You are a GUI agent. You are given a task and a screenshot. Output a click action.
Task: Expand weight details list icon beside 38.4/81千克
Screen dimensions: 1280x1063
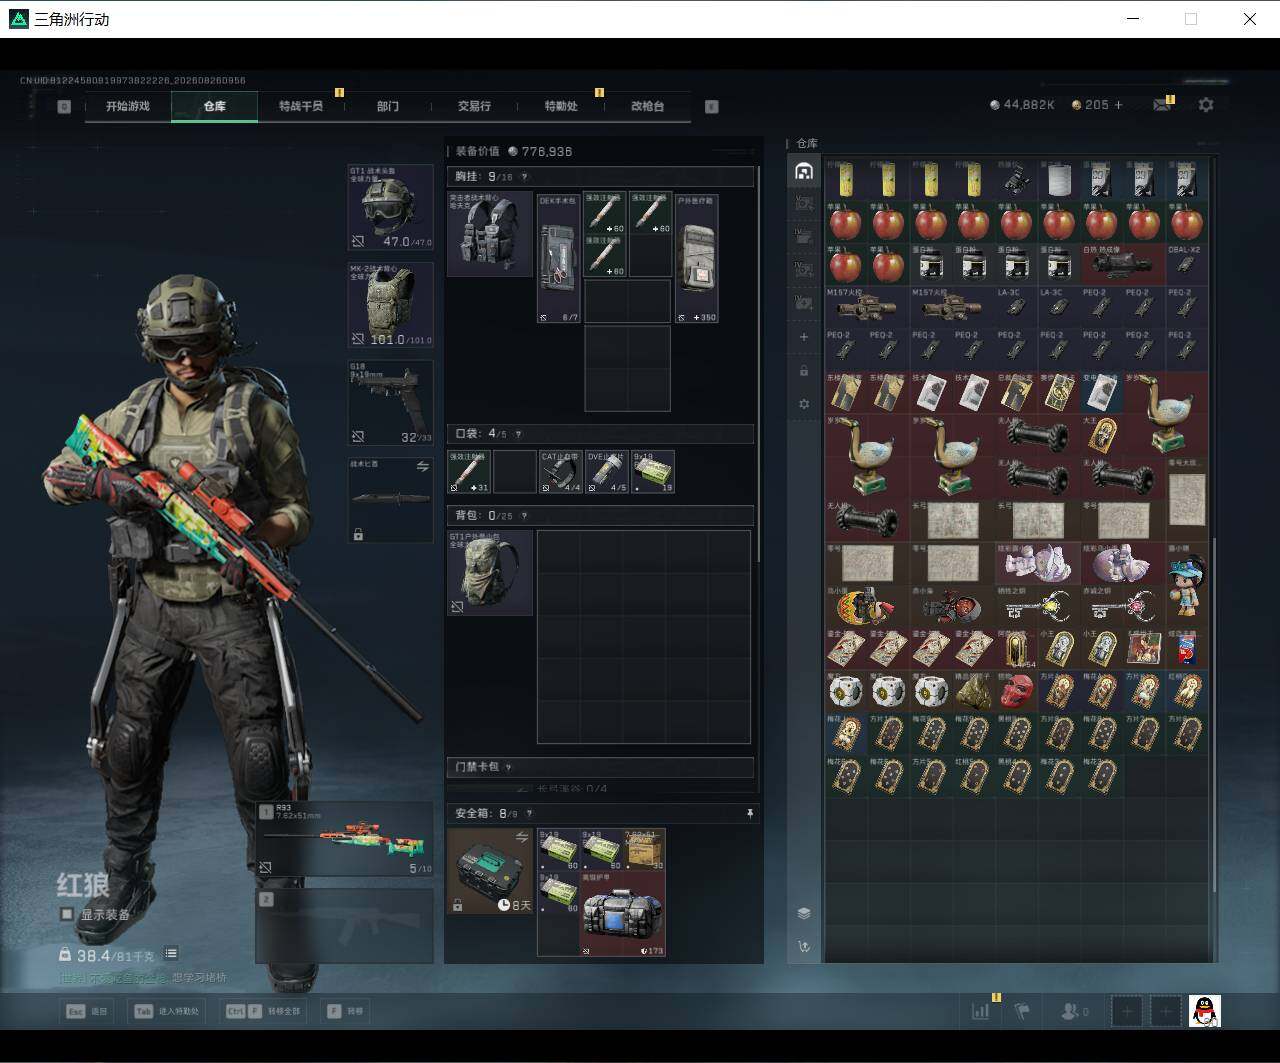tap(171, 954)
